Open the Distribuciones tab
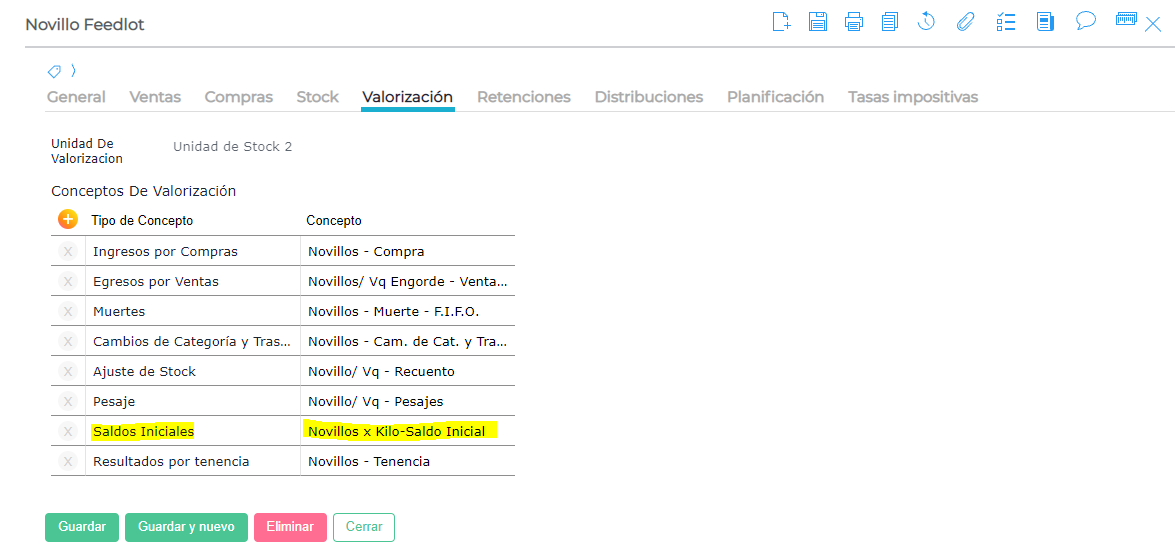The width and height of the screenshot is (1175, 552). coord(649,97)
